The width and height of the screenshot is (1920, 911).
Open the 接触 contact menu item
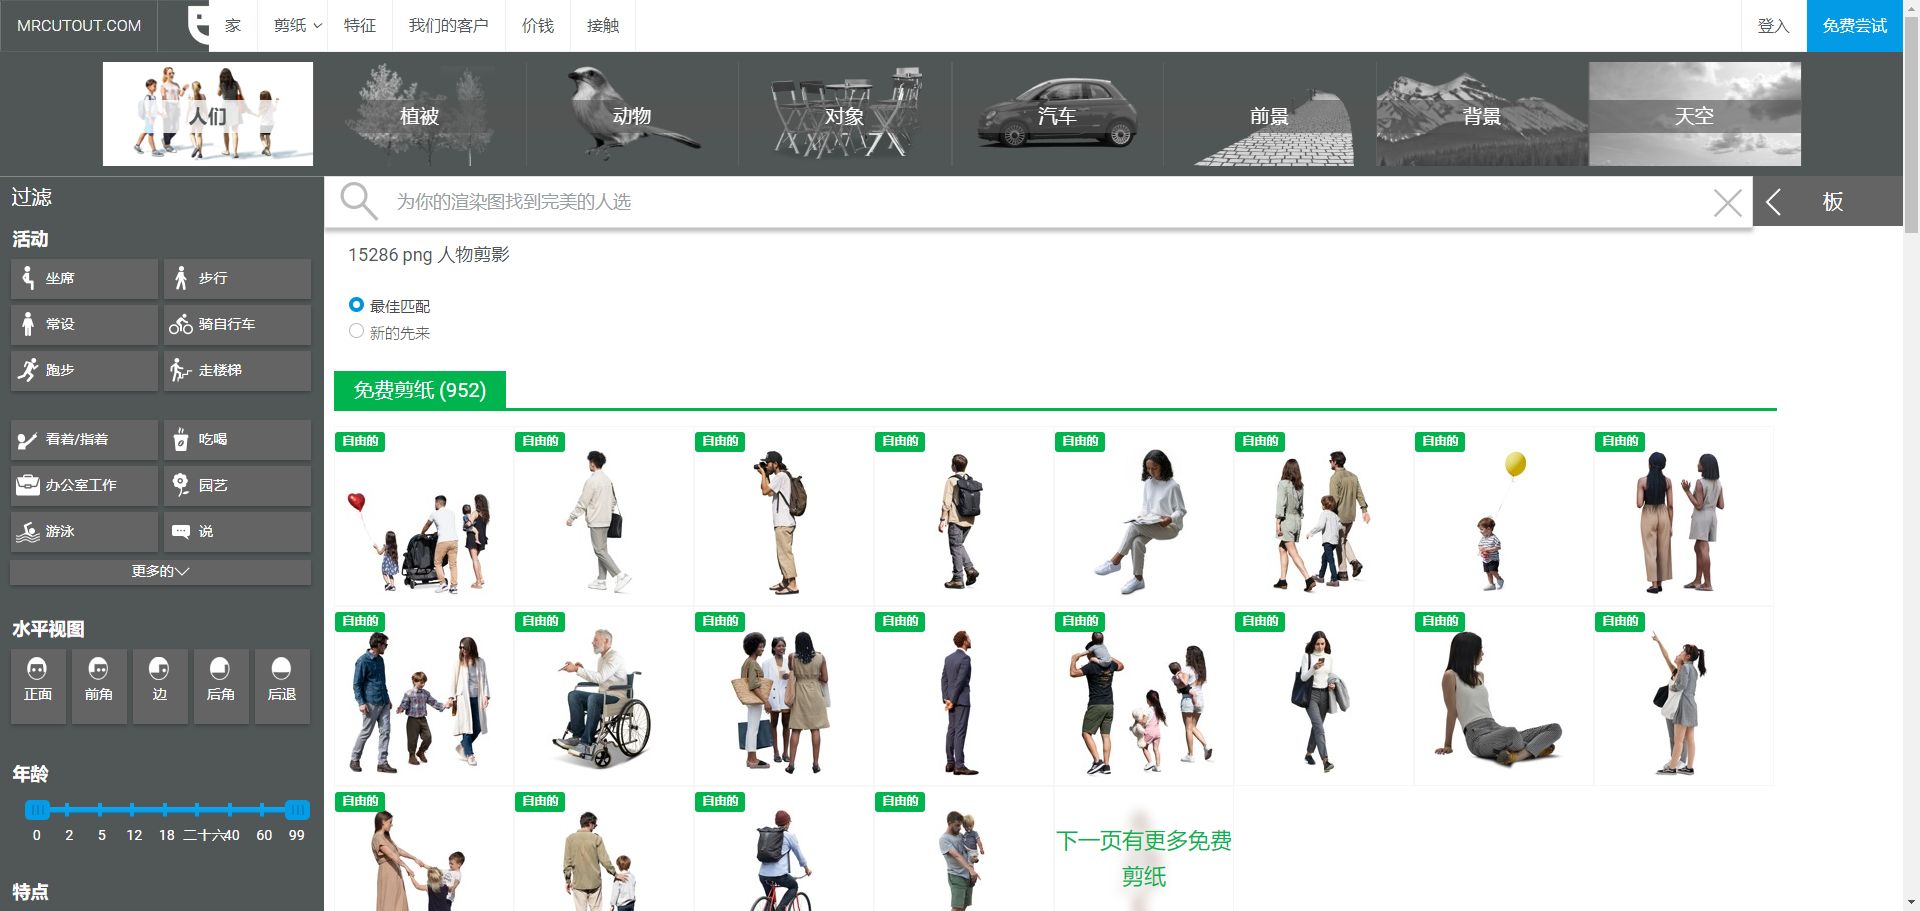pyautogui.click(x=603, y=26)
